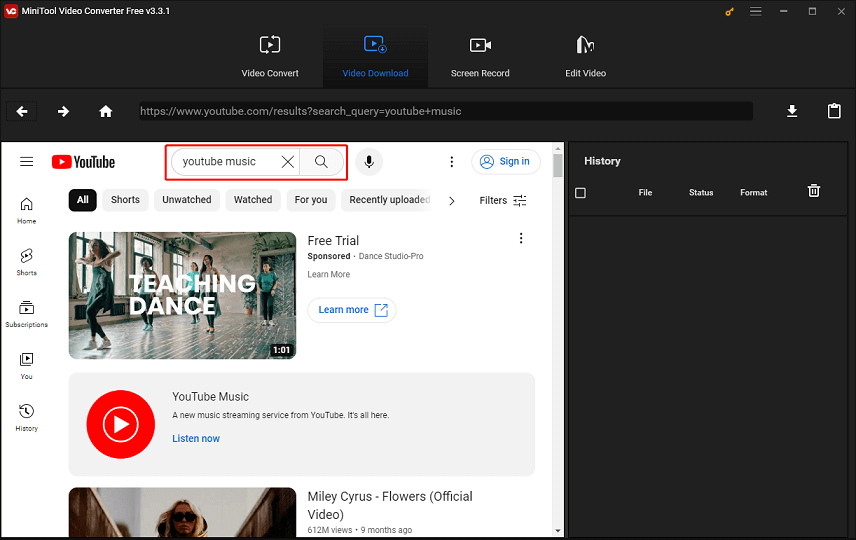Screen dimensions: 856x540
Task: Click the ad's Learn More text under Sponsored
Action: (x=329, y=275)
